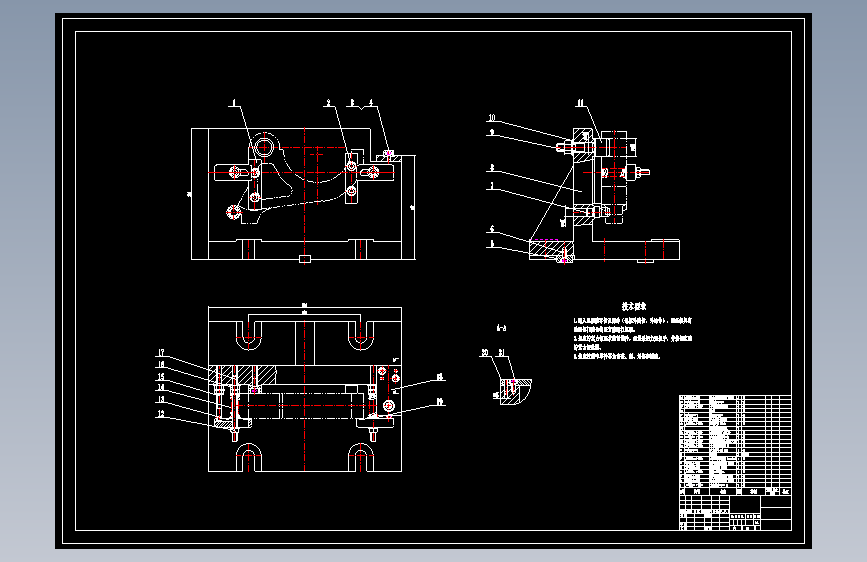The width and height of the screenshot is (867, 562).
Task: Click part balloon number 2
Action: pyautogui.click(x=328, y=102)
